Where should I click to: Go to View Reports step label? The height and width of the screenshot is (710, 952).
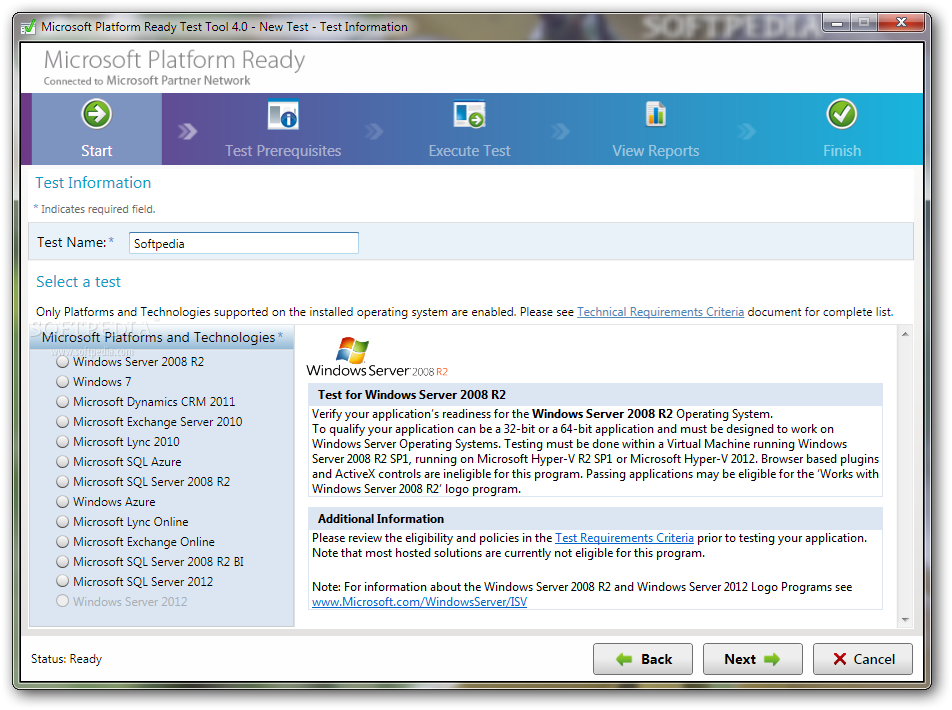tap(656, 151)
